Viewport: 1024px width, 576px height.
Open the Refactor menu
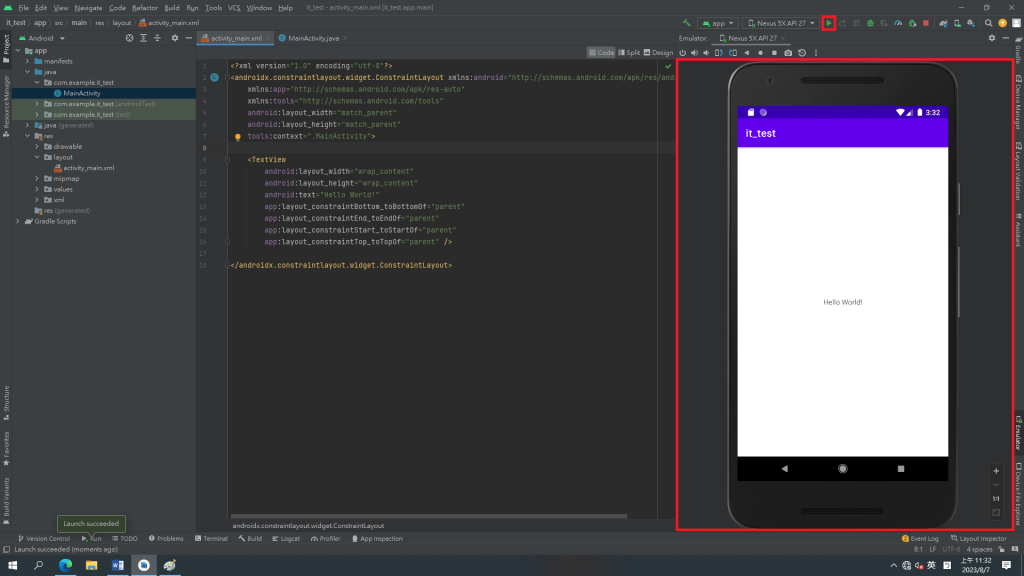point(144,8)
